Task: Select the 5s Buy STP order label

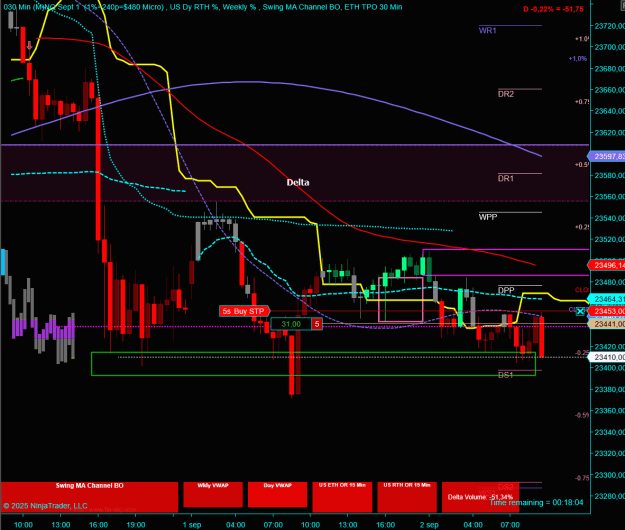Action: (x=244, y=311)
